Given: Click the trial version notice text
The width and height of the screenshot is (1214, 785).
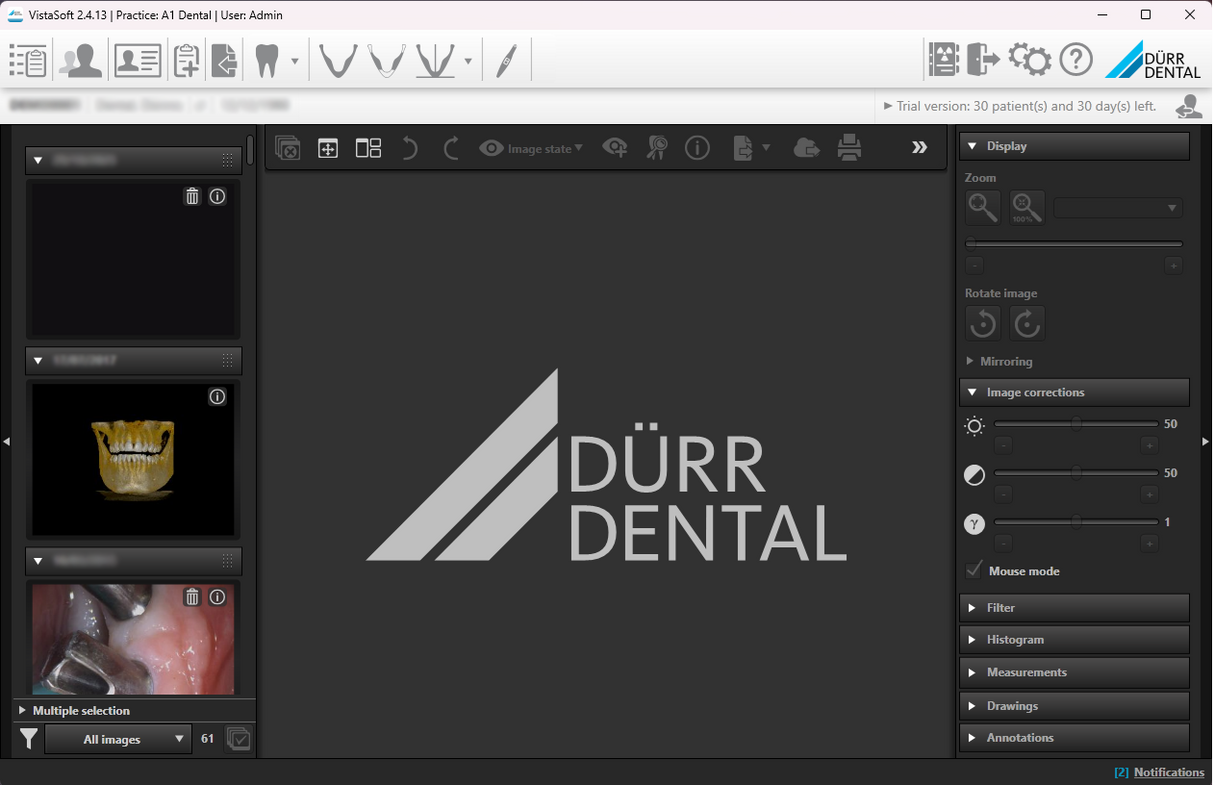Looking at the screenshot, I should [x=1020, y=106].
